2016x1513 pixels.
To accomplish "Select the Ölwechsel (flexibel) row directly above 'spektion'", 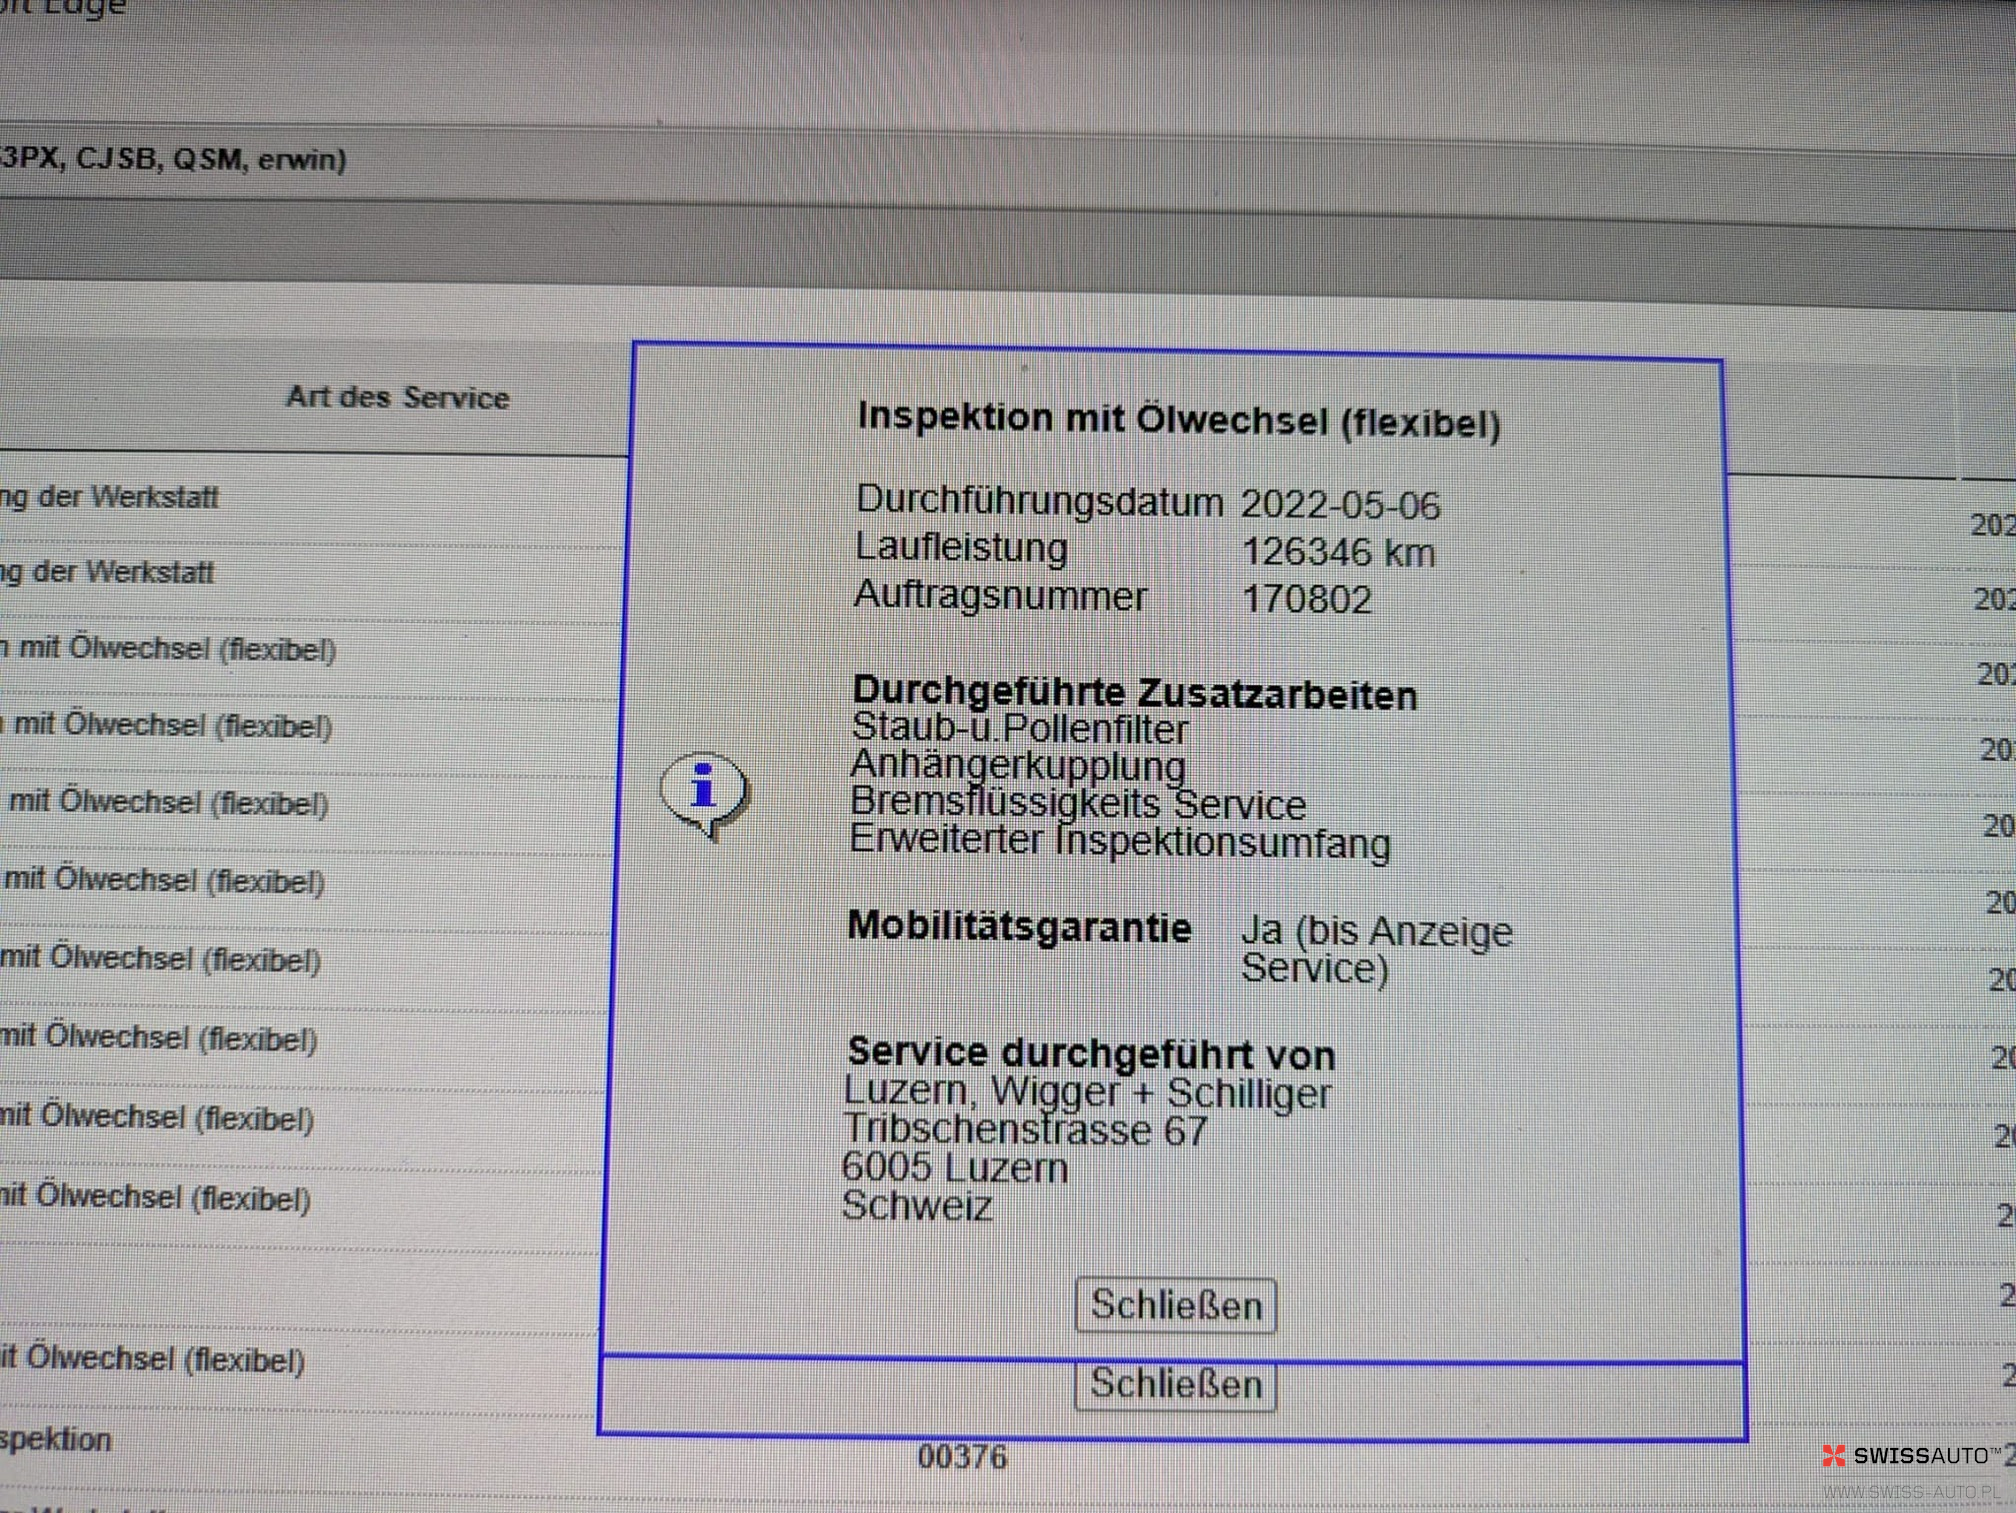I will tap(152, 1359).
